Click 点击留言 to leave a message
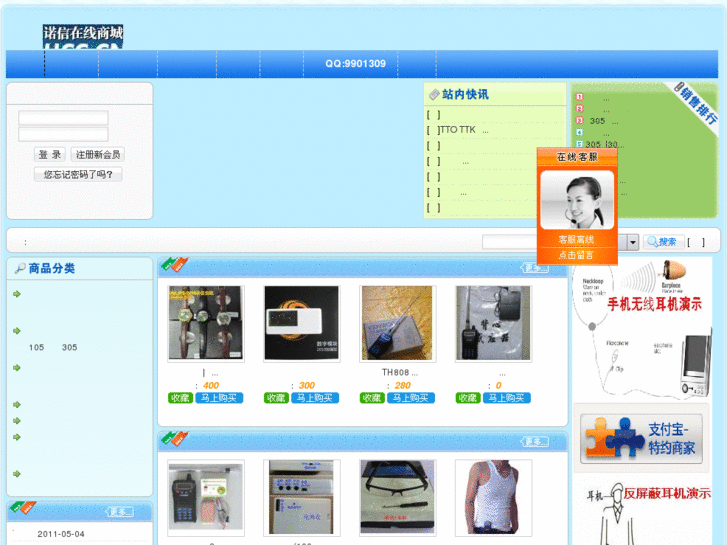Viewport: 727px width, 545px height. [576, 255]
